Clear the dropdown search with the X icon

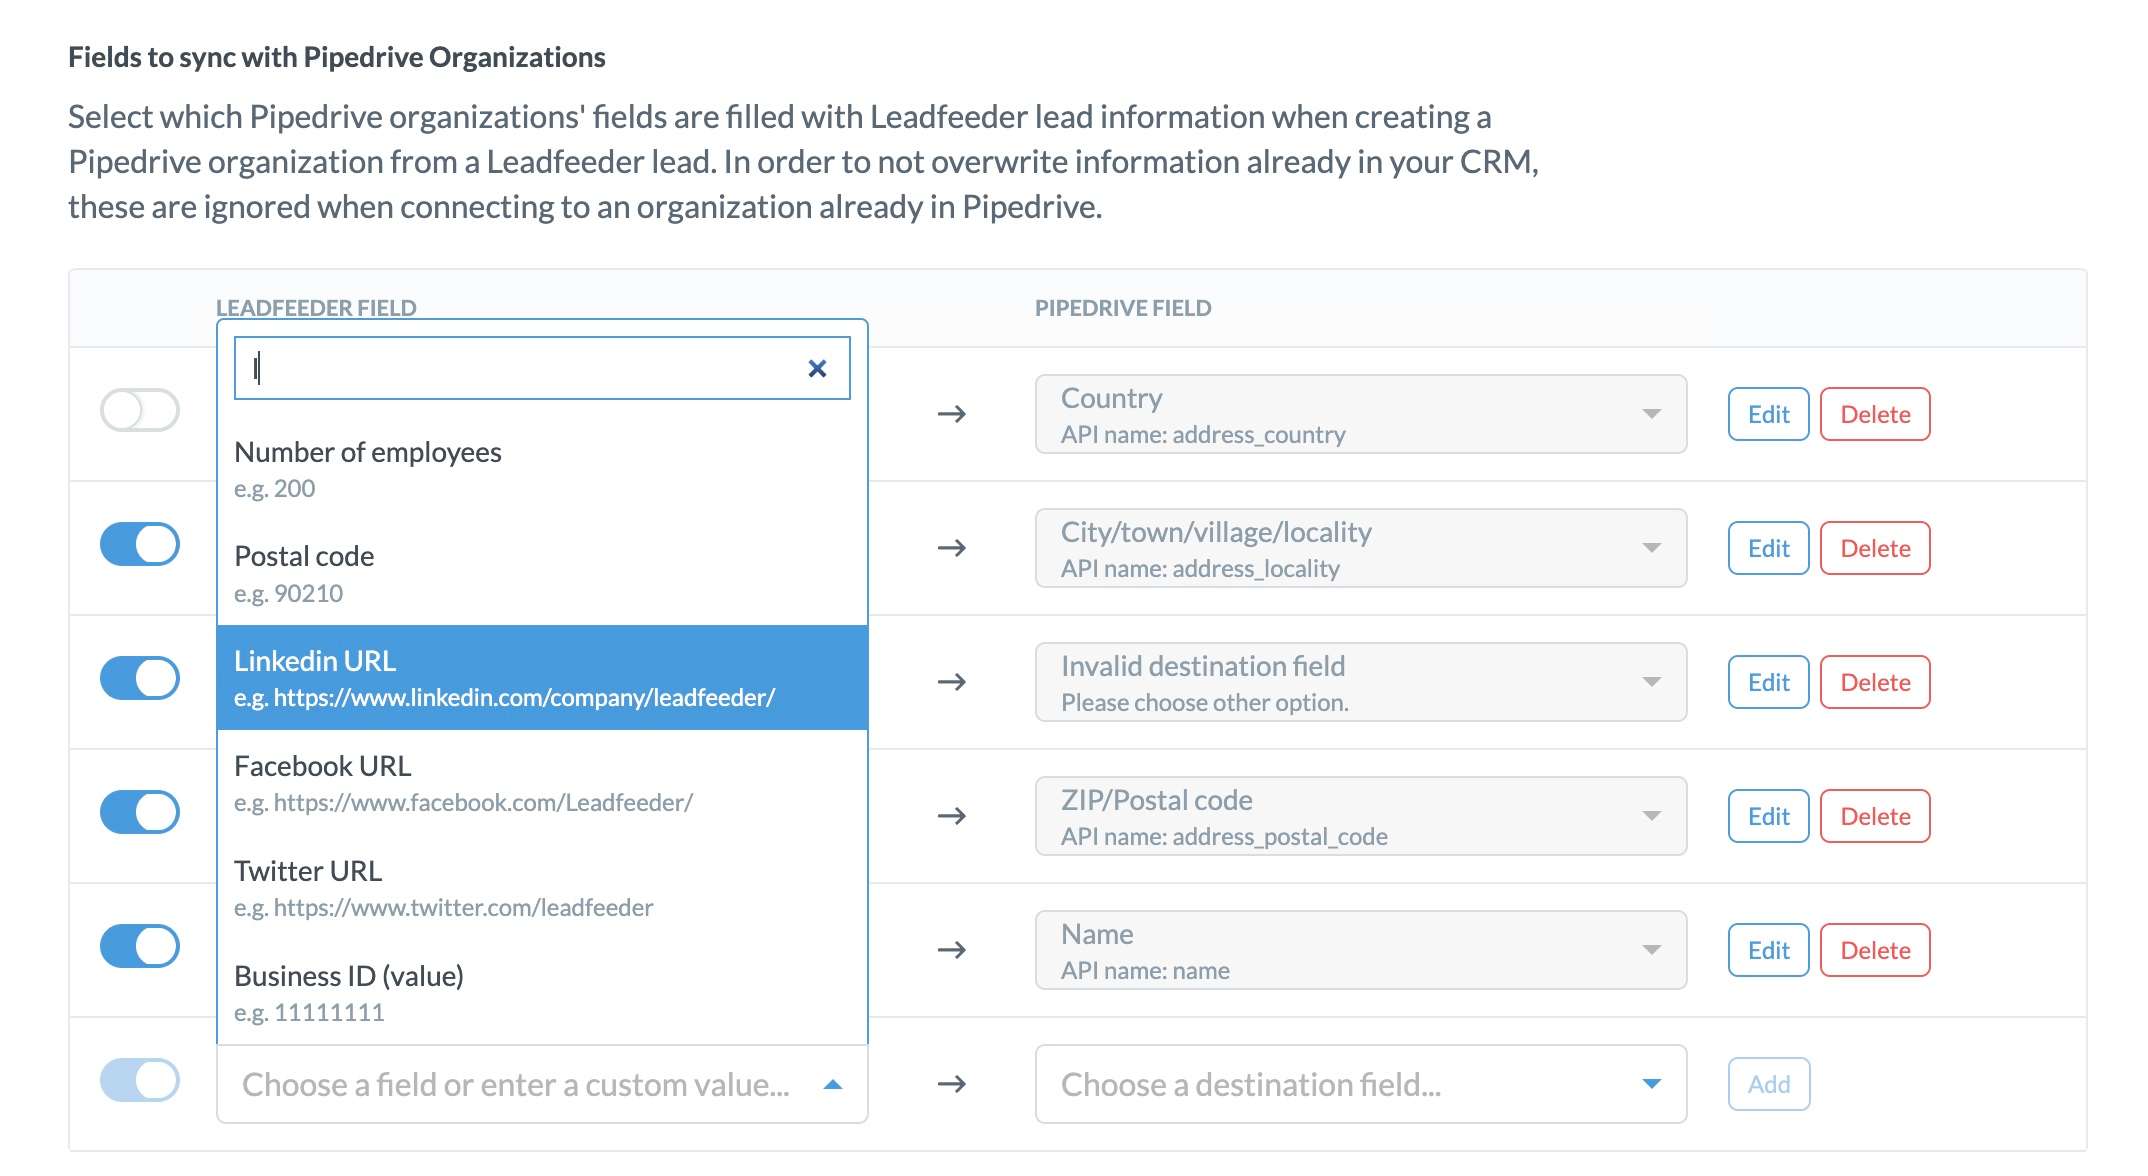click(817, 369)
